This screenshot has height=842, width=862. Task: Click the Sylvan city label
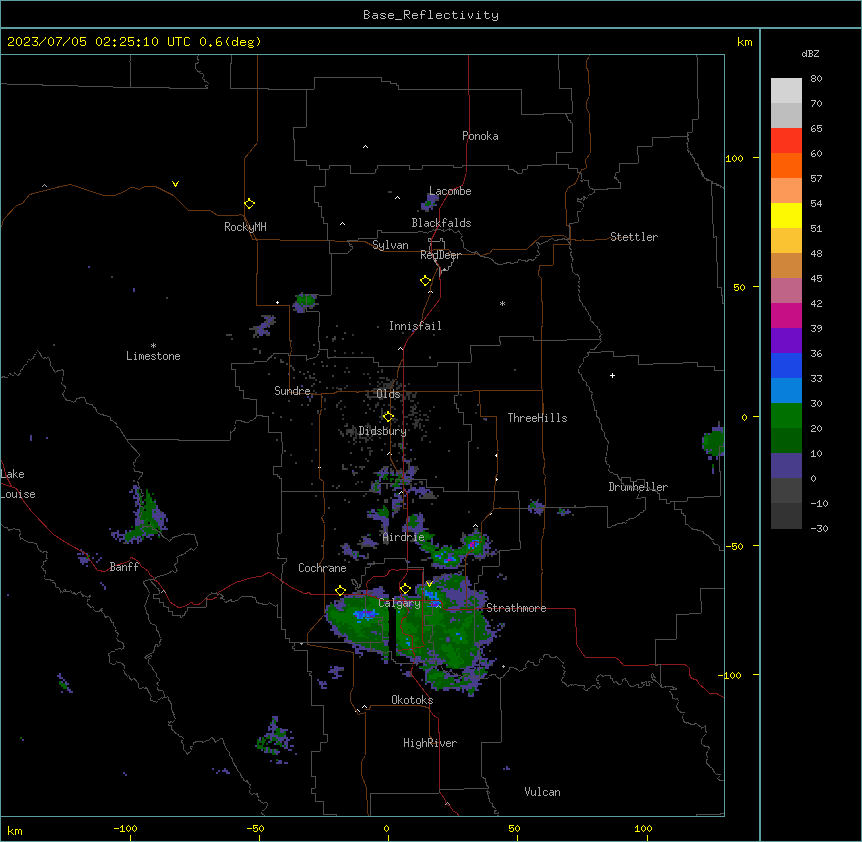390,245
